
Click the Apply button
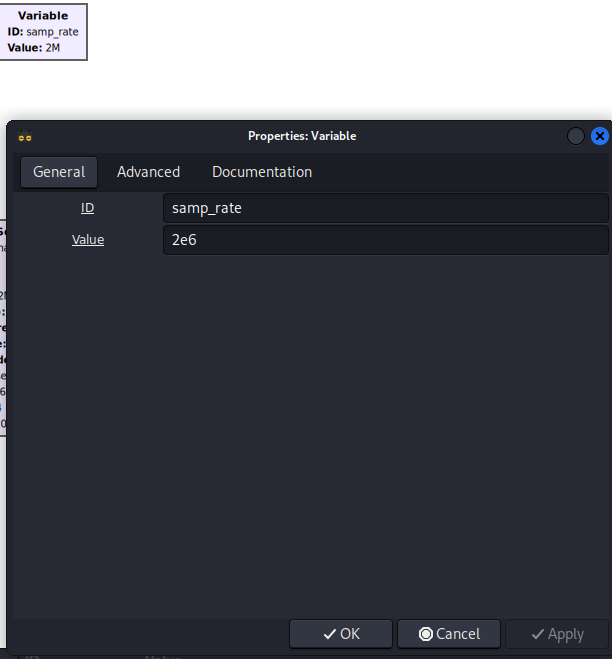tap(557, 634)
